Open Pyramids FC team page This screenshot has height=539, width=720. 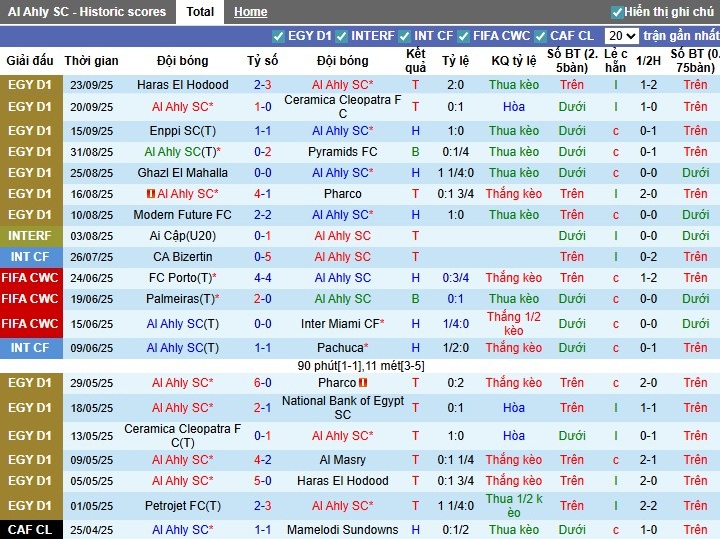(x=342, y=152)
